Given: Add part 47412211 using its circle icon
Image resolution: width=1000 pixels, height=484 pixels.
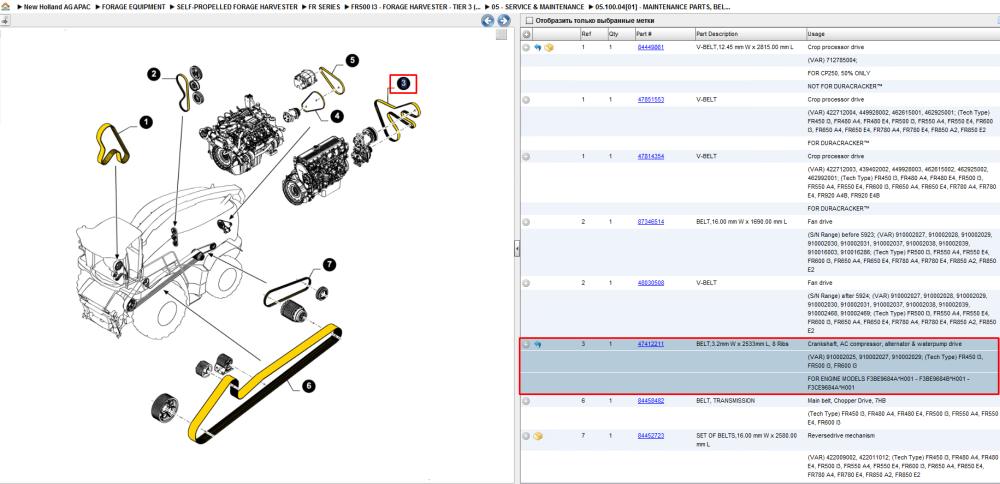Looking at the screenshot, I should point(526,344).
